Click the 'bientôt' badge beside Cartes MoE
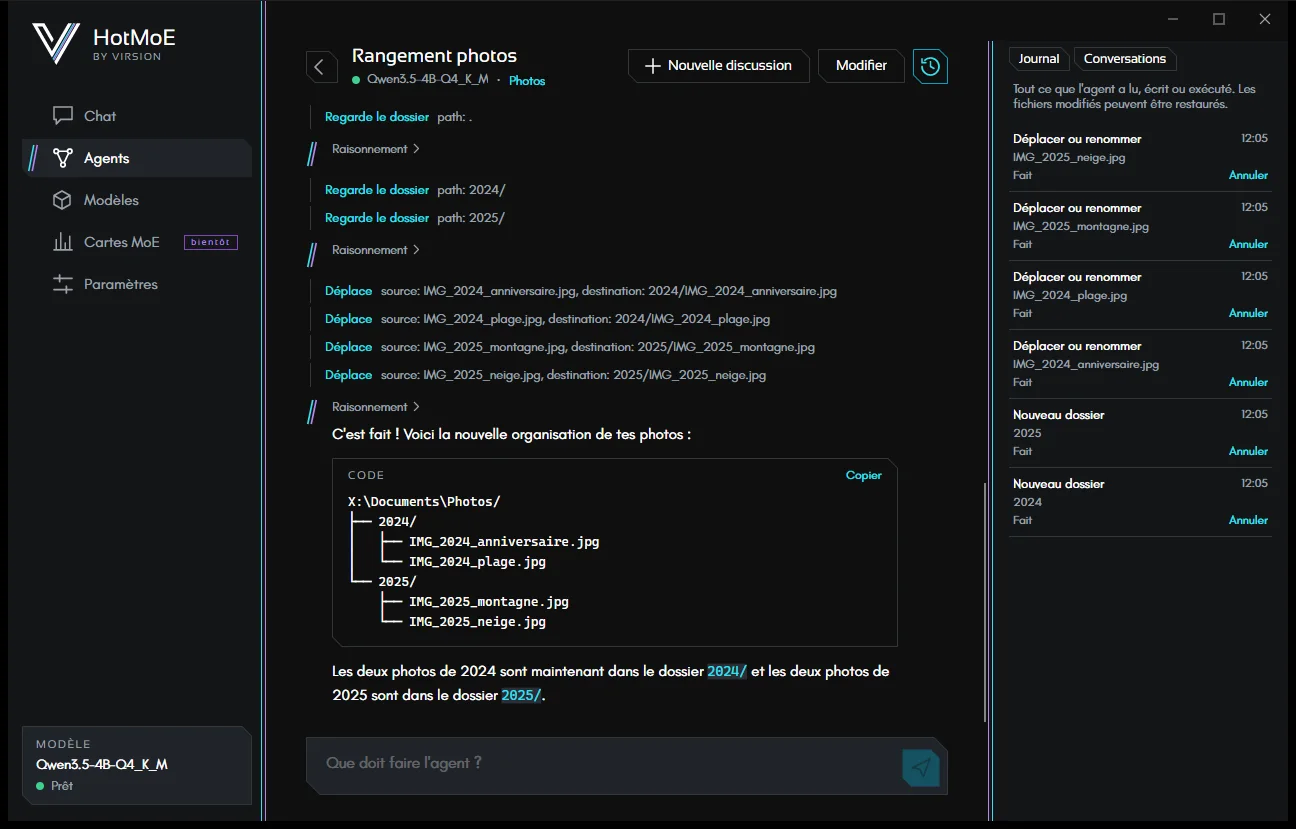The width and height of the screenshot is (1296, 829). coord(210,242)
